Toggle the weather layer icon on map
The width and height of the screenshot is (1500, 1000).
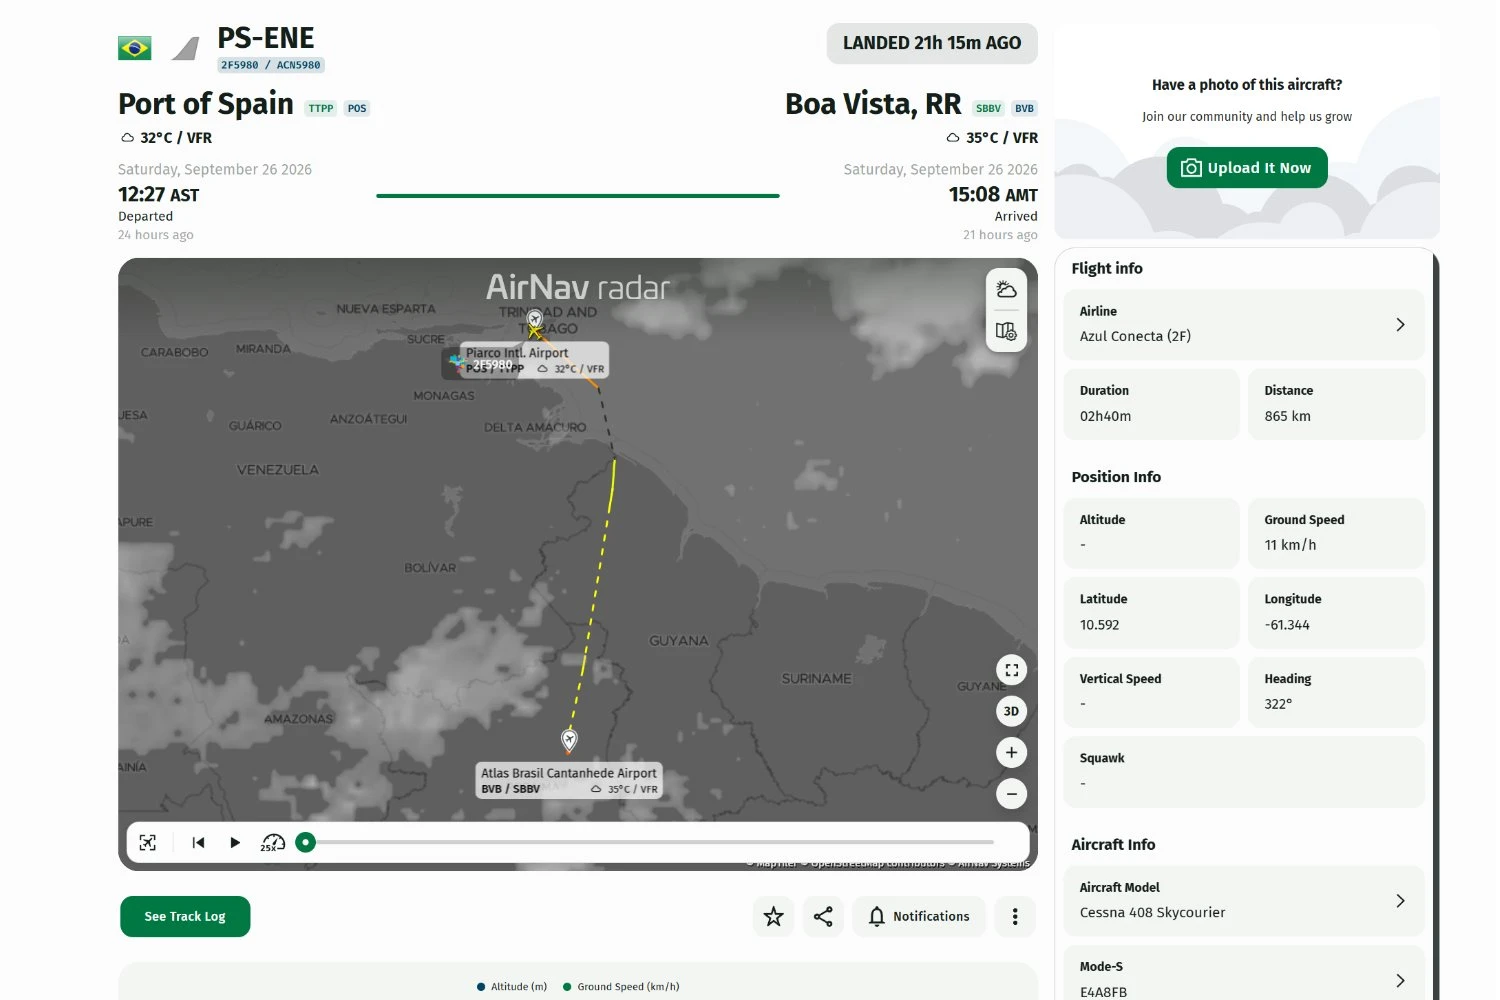coord(1006,290)
